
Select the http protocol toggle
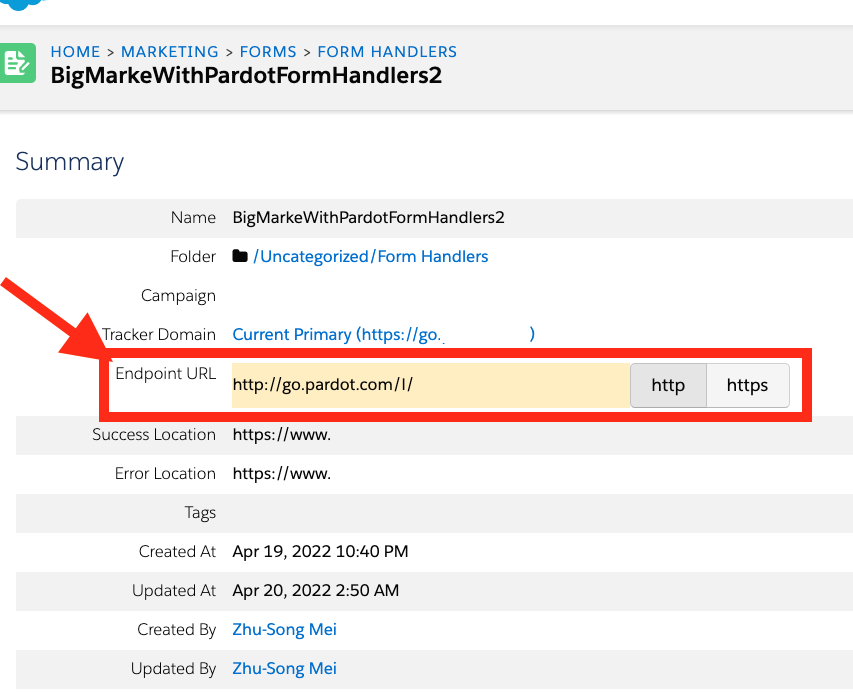click(668, 385)
